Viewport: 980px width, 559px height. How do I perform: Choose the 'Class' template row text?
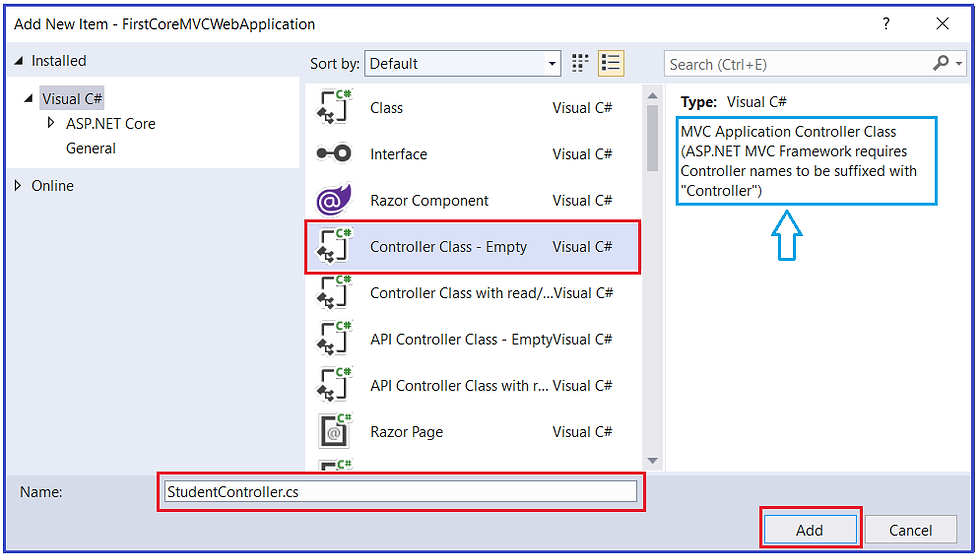point(386,108)
